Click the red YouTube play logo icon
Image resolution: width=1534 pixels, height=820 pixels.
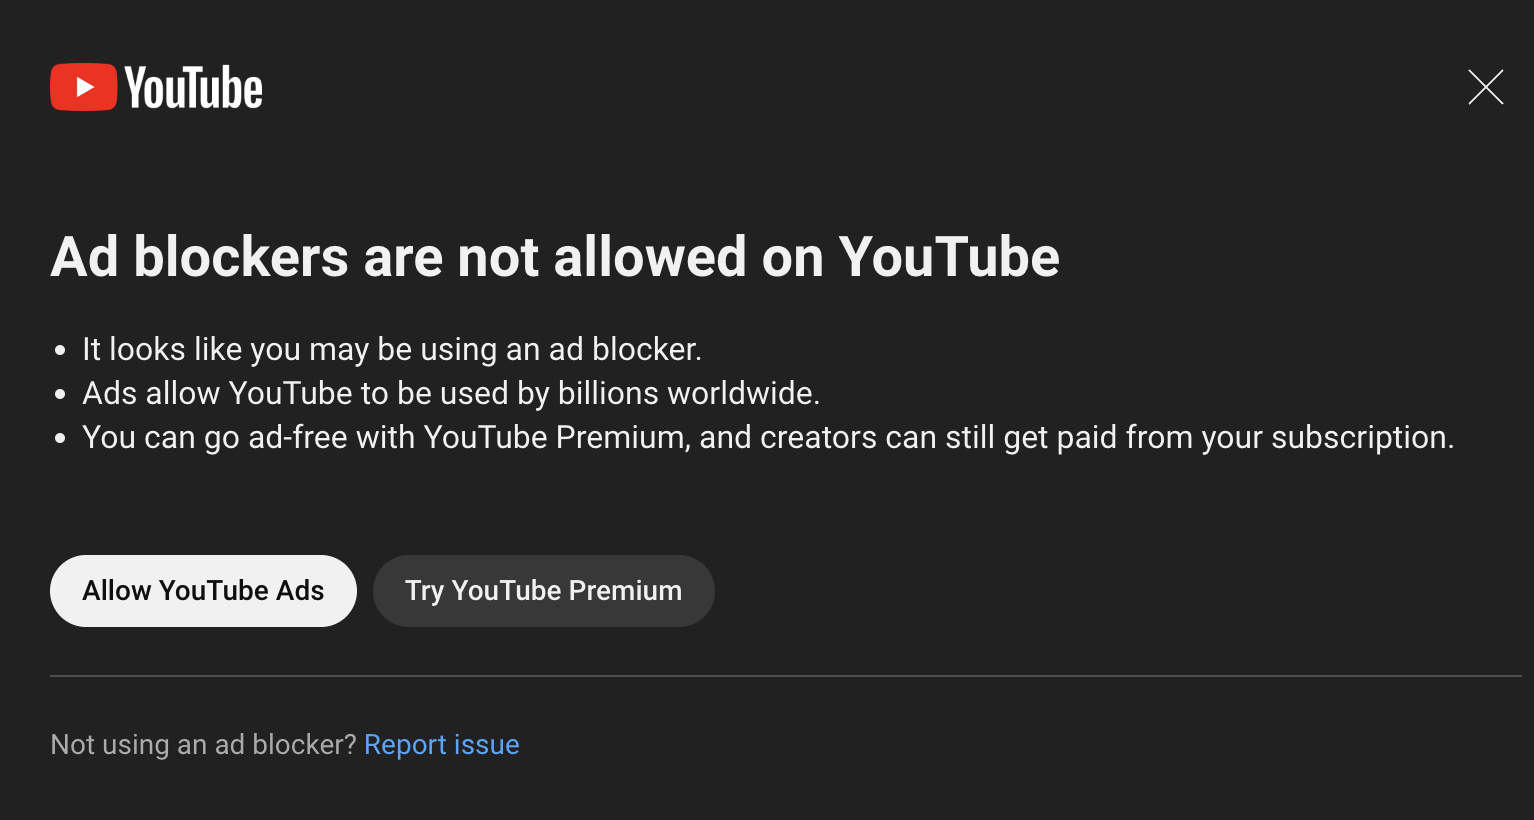coord(84,87)
